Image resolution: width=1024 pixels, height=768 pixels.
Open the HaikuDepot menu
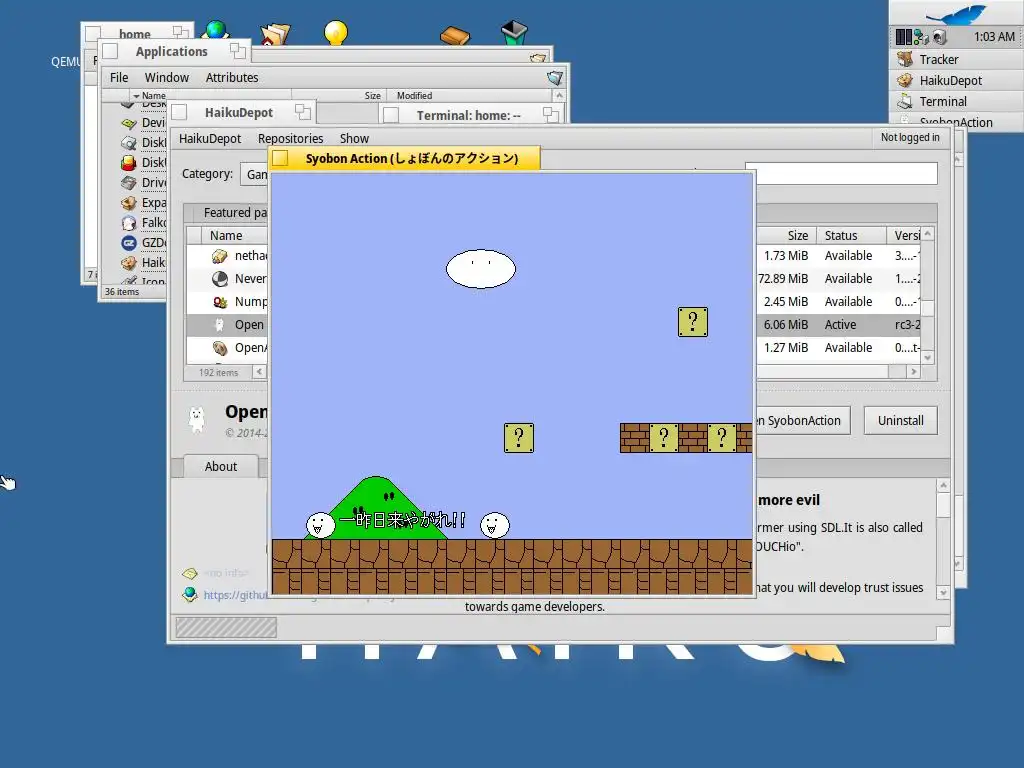point(210,138)
